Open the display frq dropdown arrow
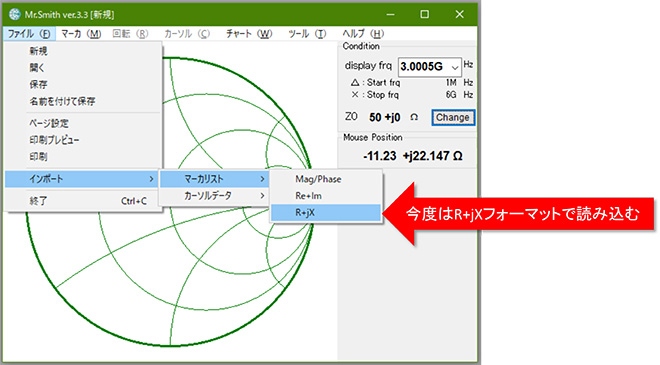 coord(455,67)
